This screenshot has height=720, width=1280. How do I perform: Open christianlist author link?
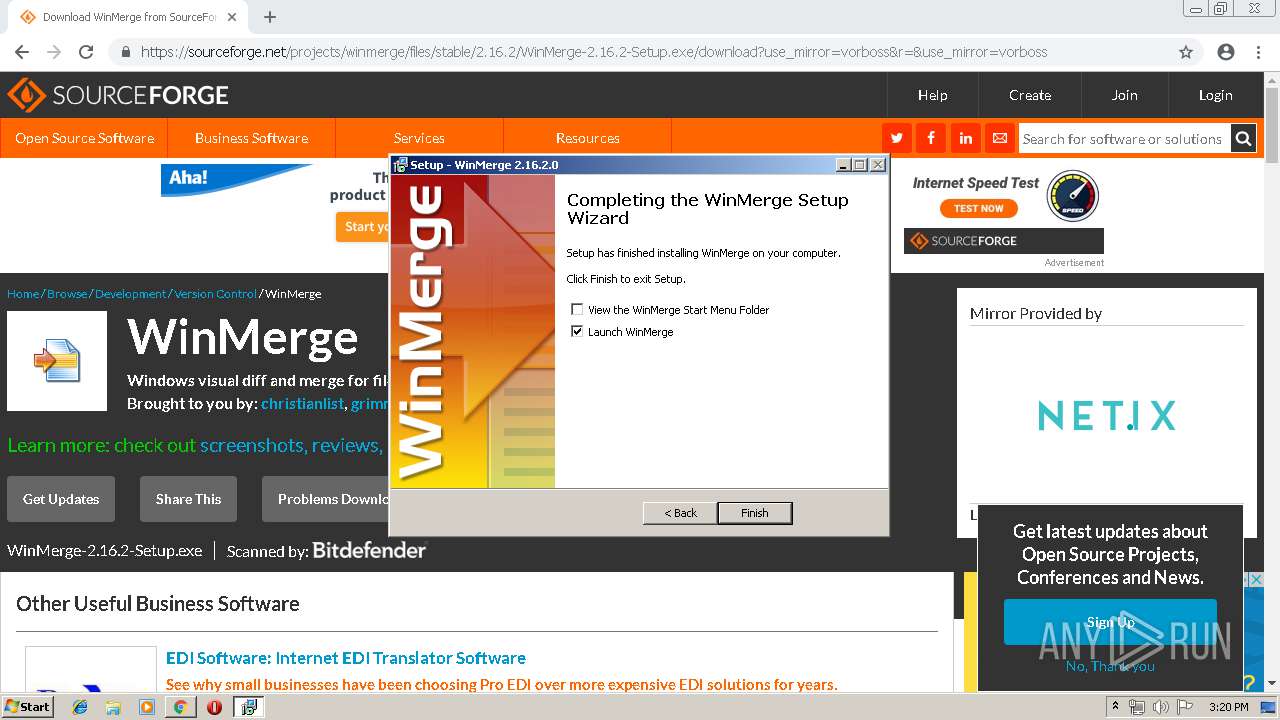(x=303, y=404)
